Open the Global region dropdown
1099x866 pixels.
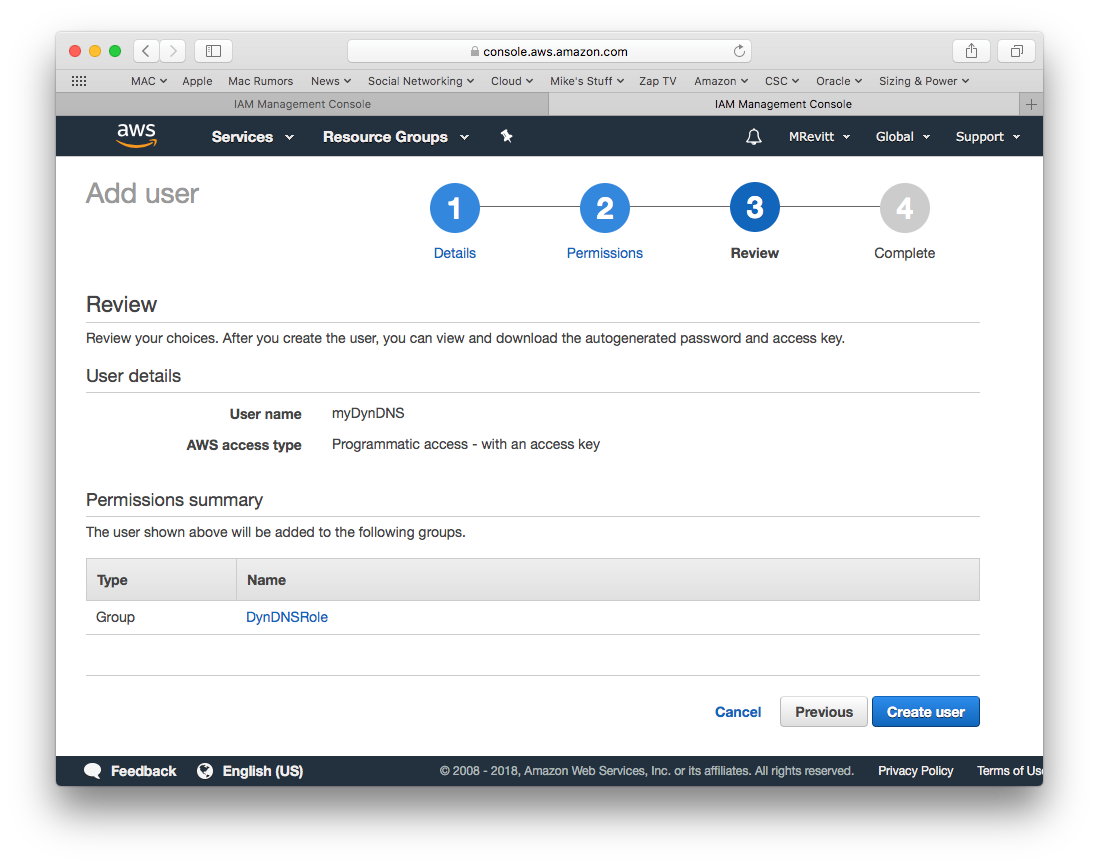click(903, 137)
